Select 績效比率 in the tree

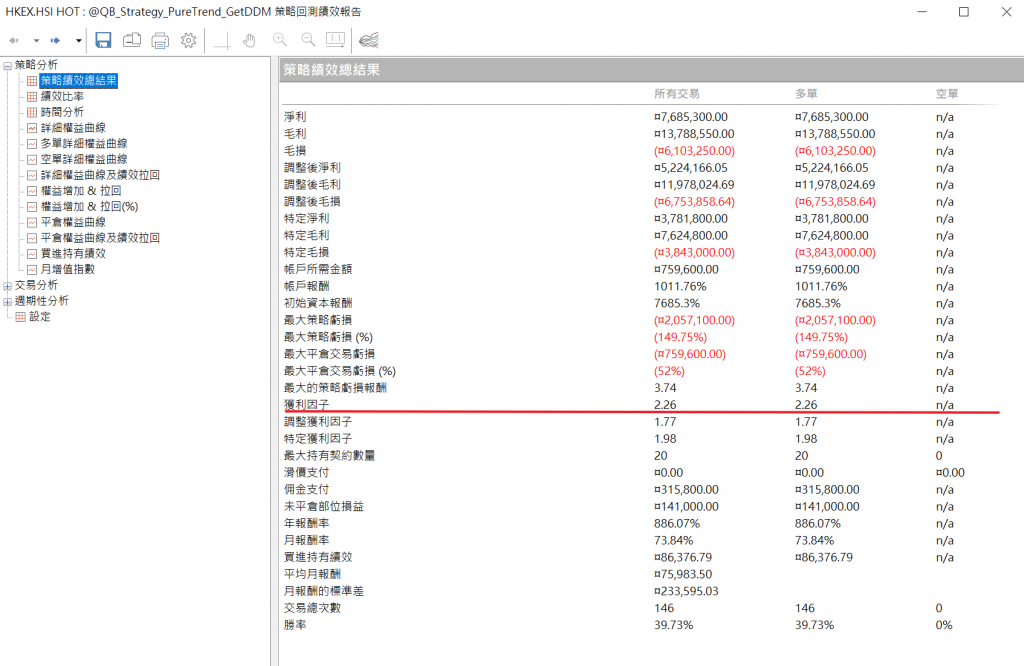[x=62, y=96]
